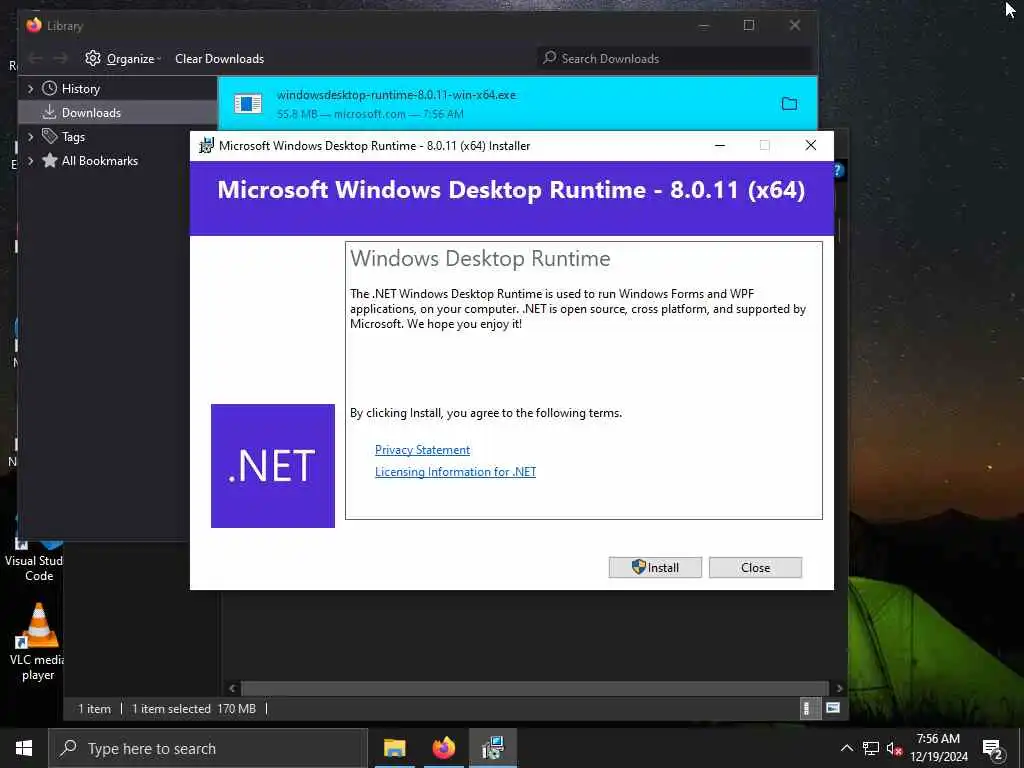Select Tags in Library sidebar
The width and height of the screenshot is (1024, 768).
(x=73, y=136)
